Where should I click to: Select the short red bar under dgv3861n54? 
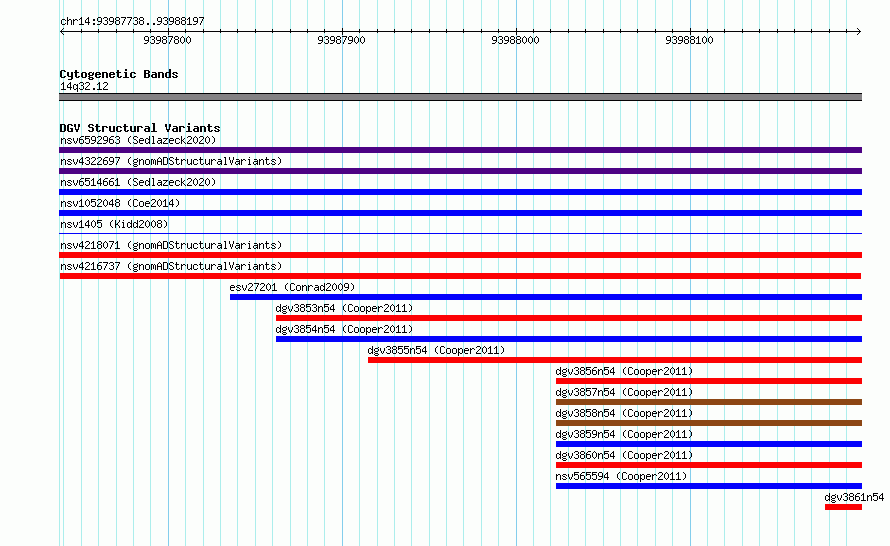pyautogui.click(x=843, y=507)
